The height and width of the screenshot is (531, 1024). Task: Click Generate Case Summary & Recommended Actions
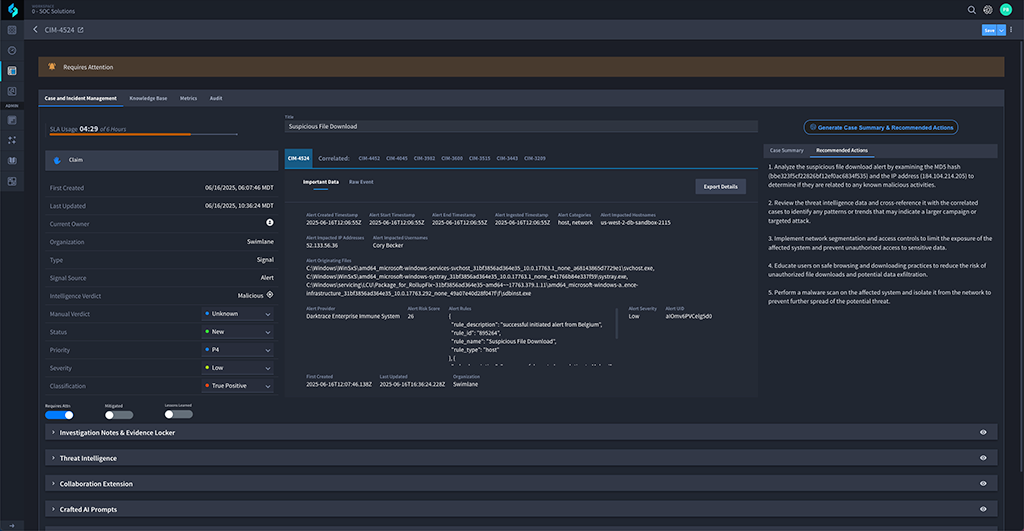tap(881, 127)
